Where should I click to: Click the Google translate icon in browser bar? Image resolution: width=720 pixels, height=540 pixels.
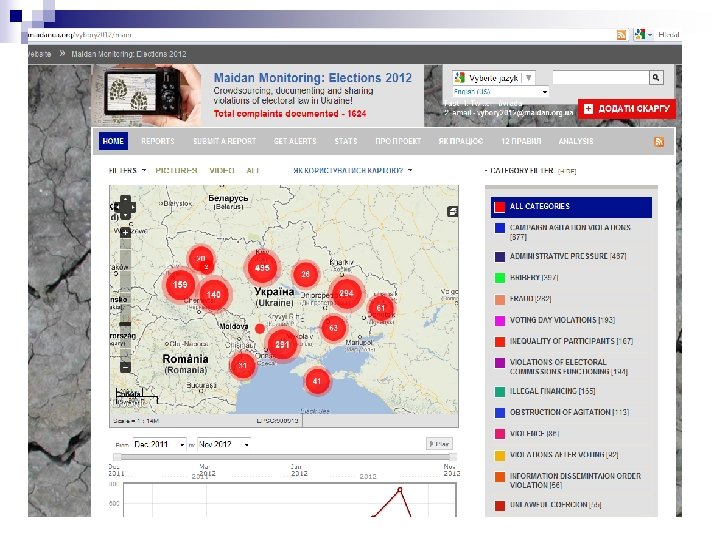coord(640,34)
